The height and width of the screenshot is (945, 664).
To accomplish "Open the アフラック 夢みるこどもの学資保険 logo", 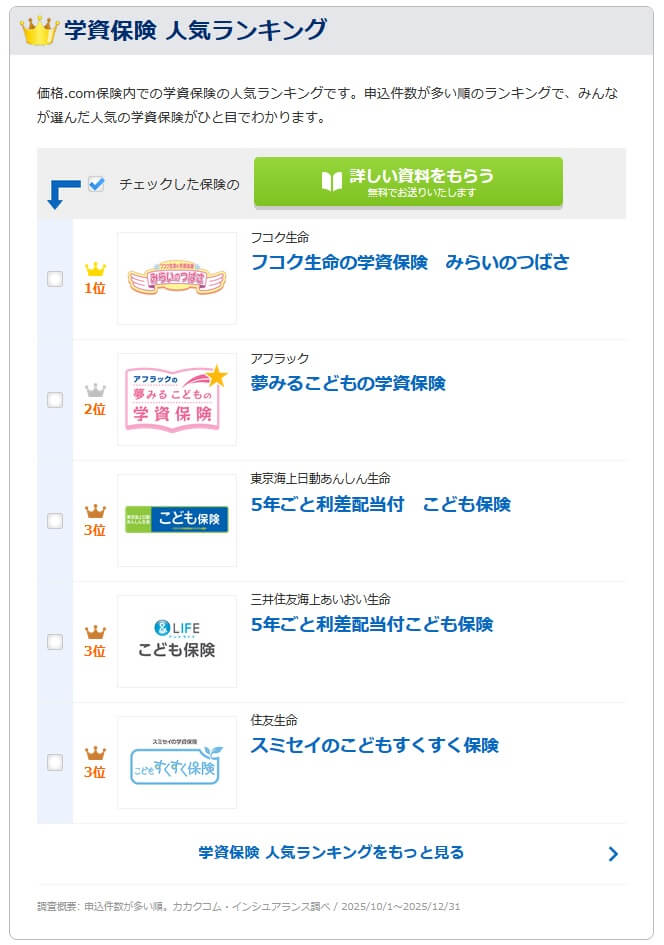I will pos(177,399).
